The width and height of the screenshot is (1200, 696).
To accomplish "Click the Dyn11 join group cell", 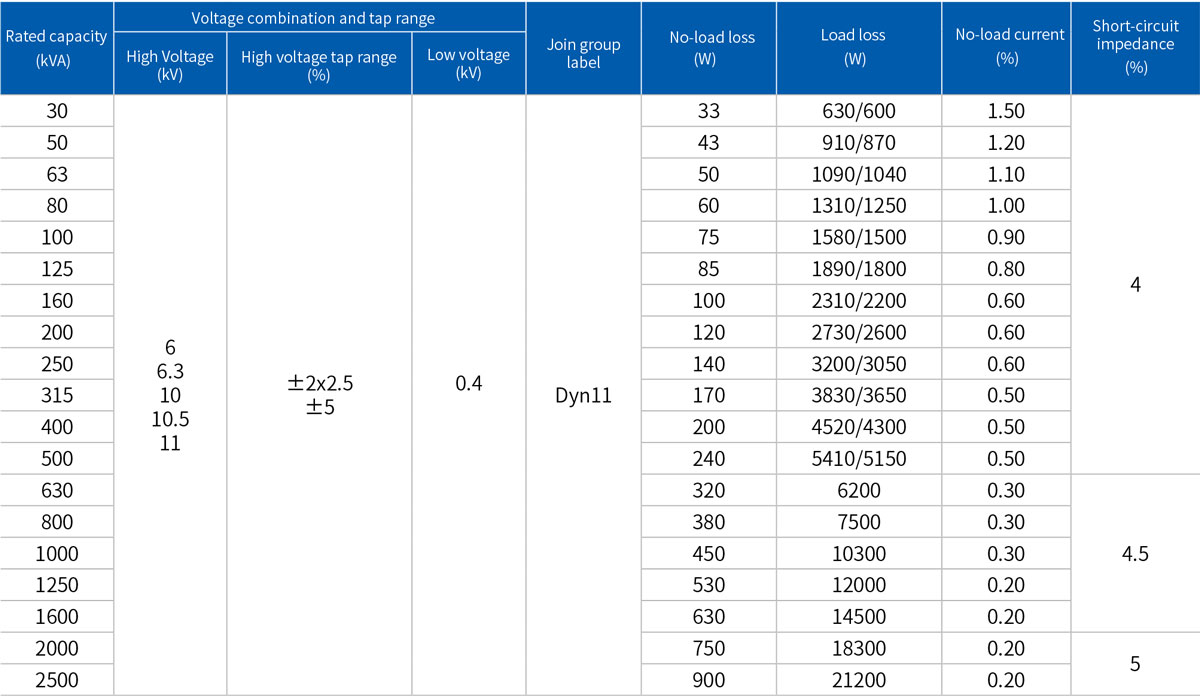I will [583, 395].
